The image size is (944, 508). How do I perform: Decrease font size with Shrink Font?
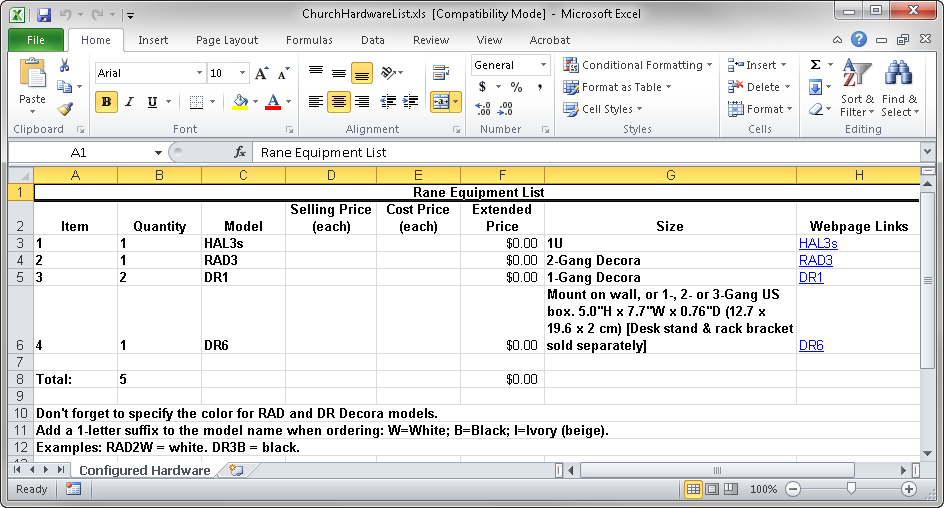(x=284, y=73)
